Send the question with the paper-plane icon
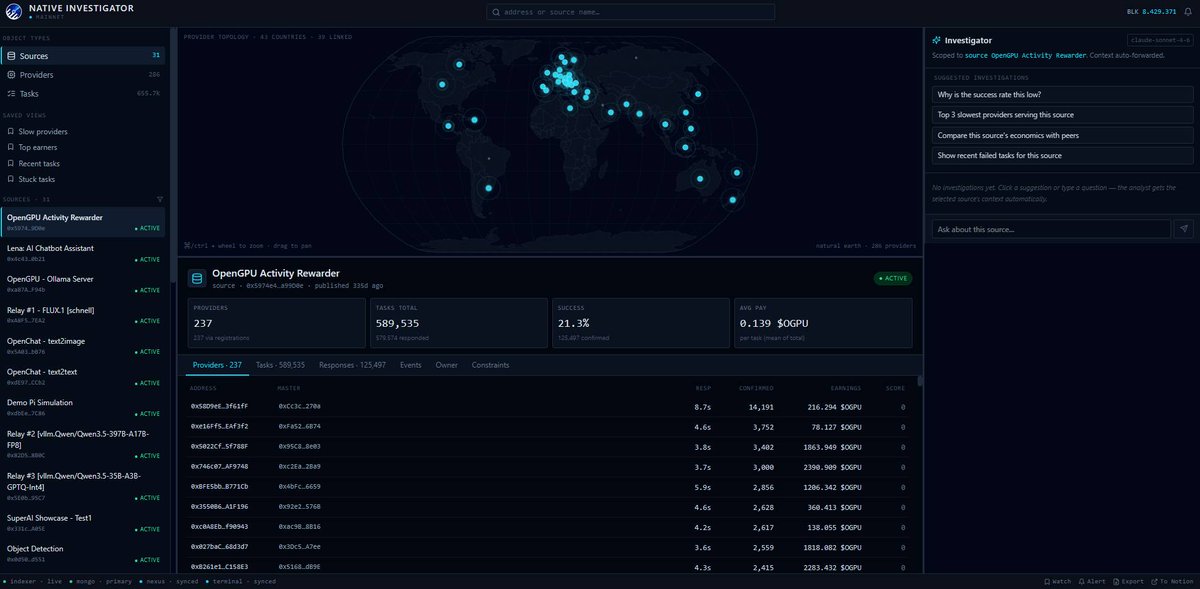 point(1184,229)
